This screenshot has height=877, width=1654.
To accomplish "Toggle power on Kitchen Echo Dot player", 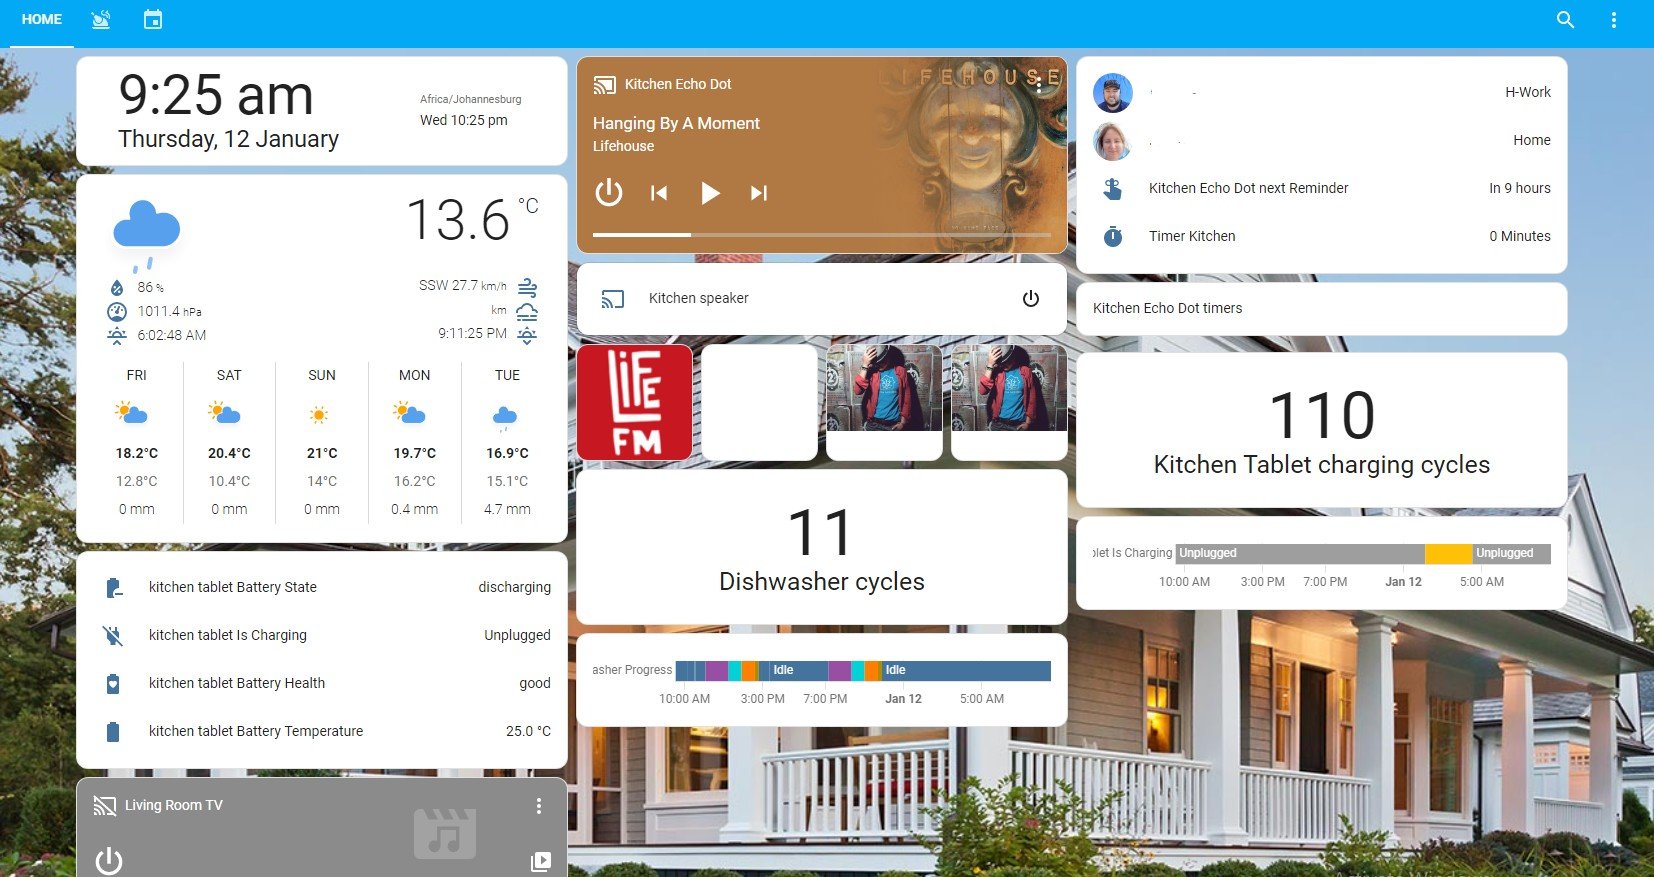I will point(609,192).
